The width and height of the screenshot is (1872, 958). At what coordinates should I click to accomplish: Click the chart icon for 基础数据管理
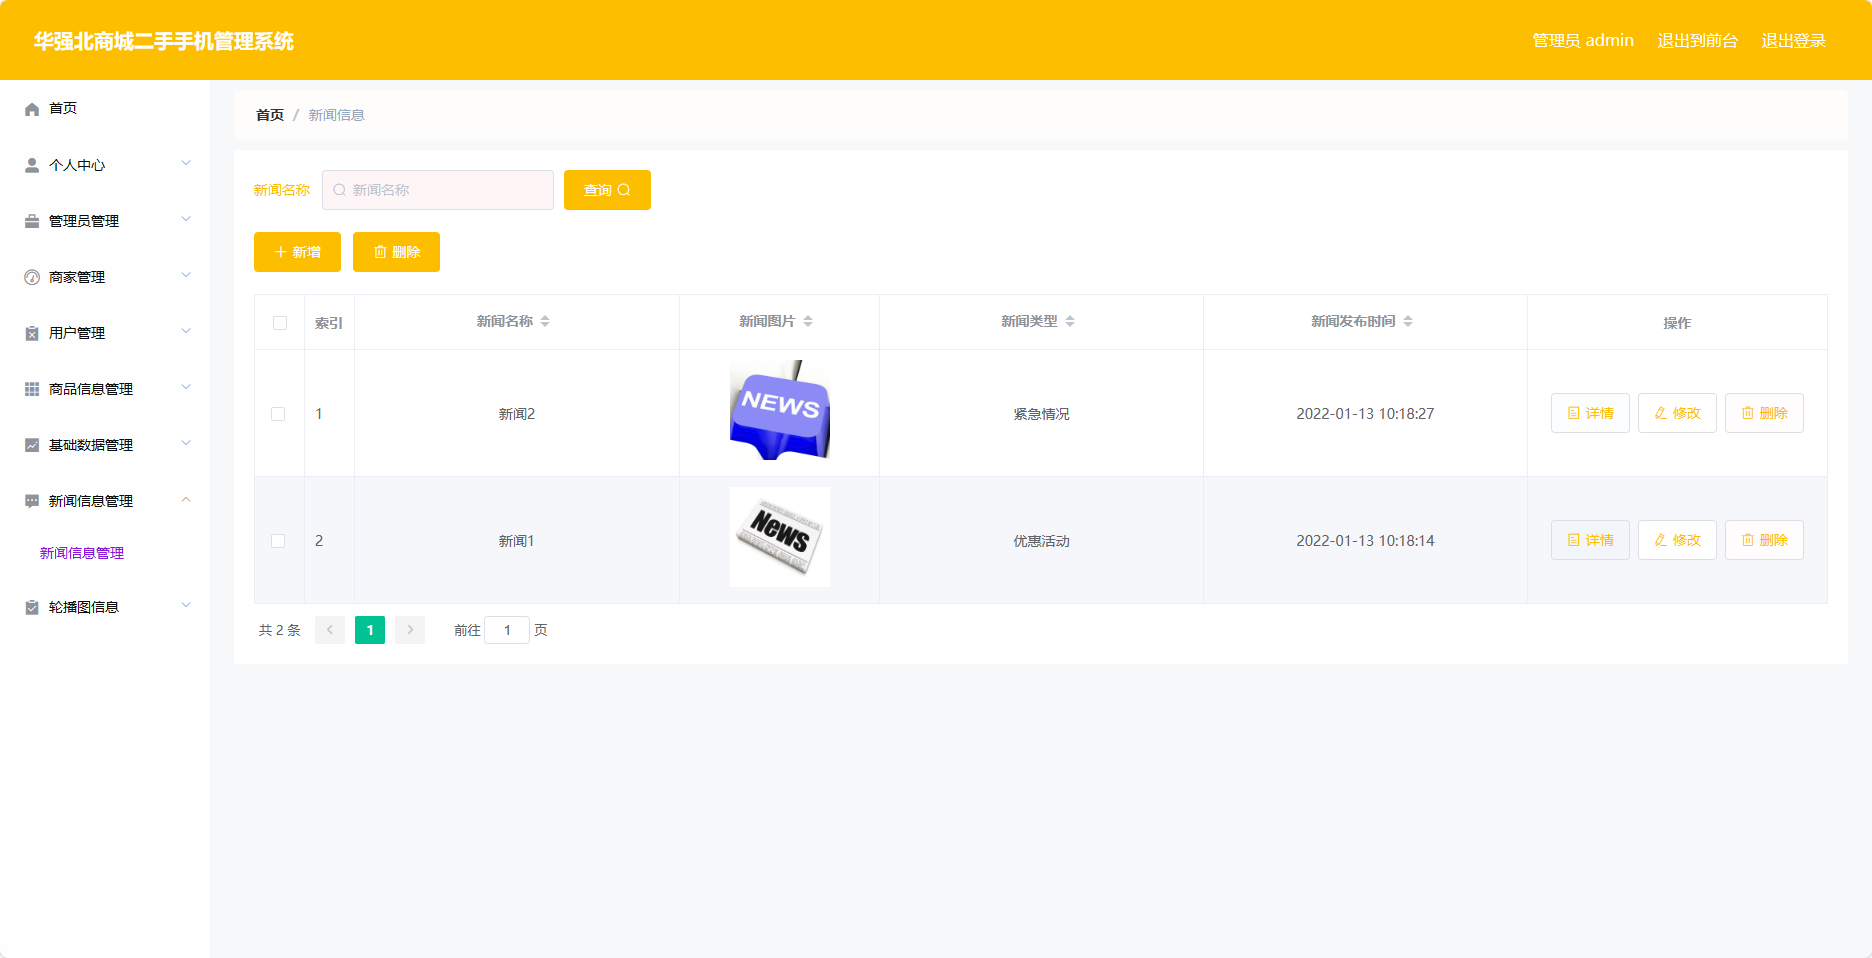pos(32,445)
